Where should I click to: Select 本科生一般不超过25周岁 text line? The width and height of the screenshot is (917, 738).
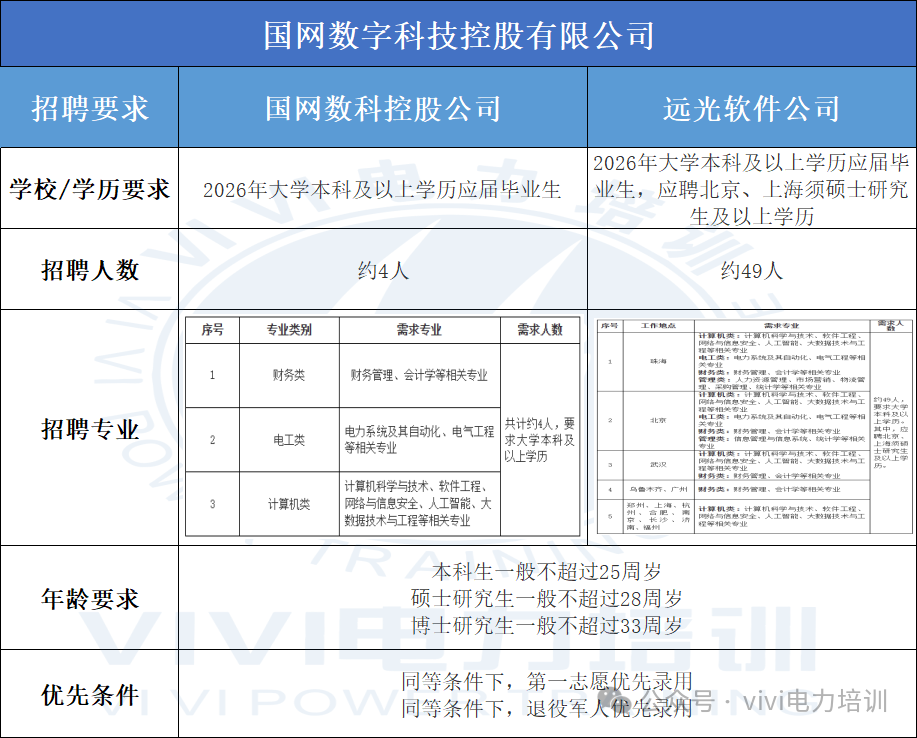tap(547, 573)
